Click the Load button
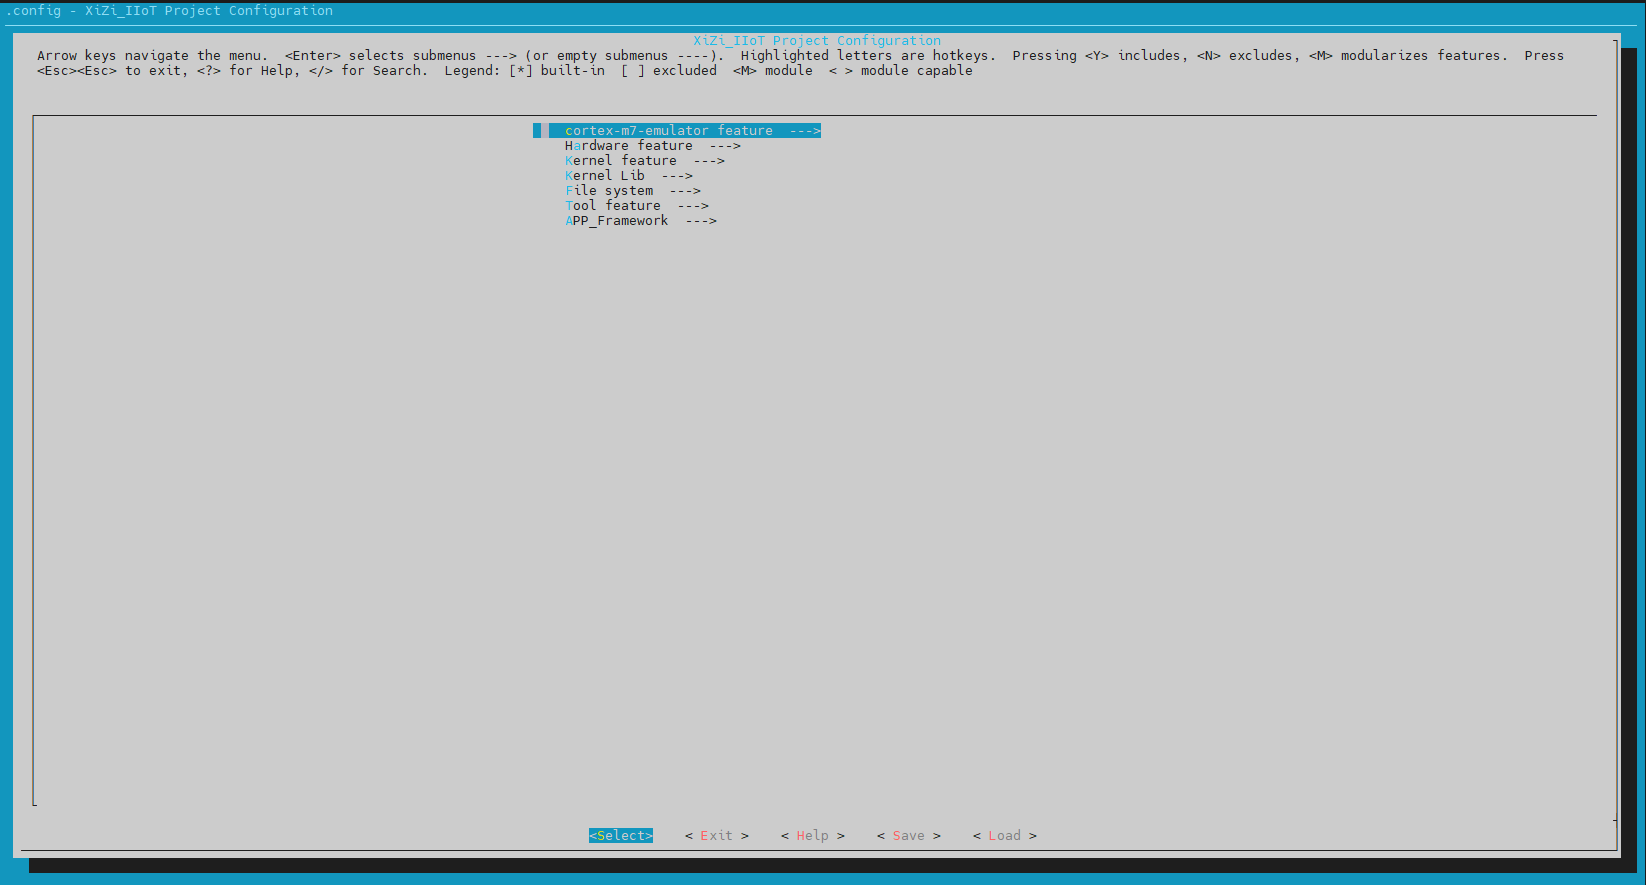The image size is (1646, 885). click(1005, 836)
